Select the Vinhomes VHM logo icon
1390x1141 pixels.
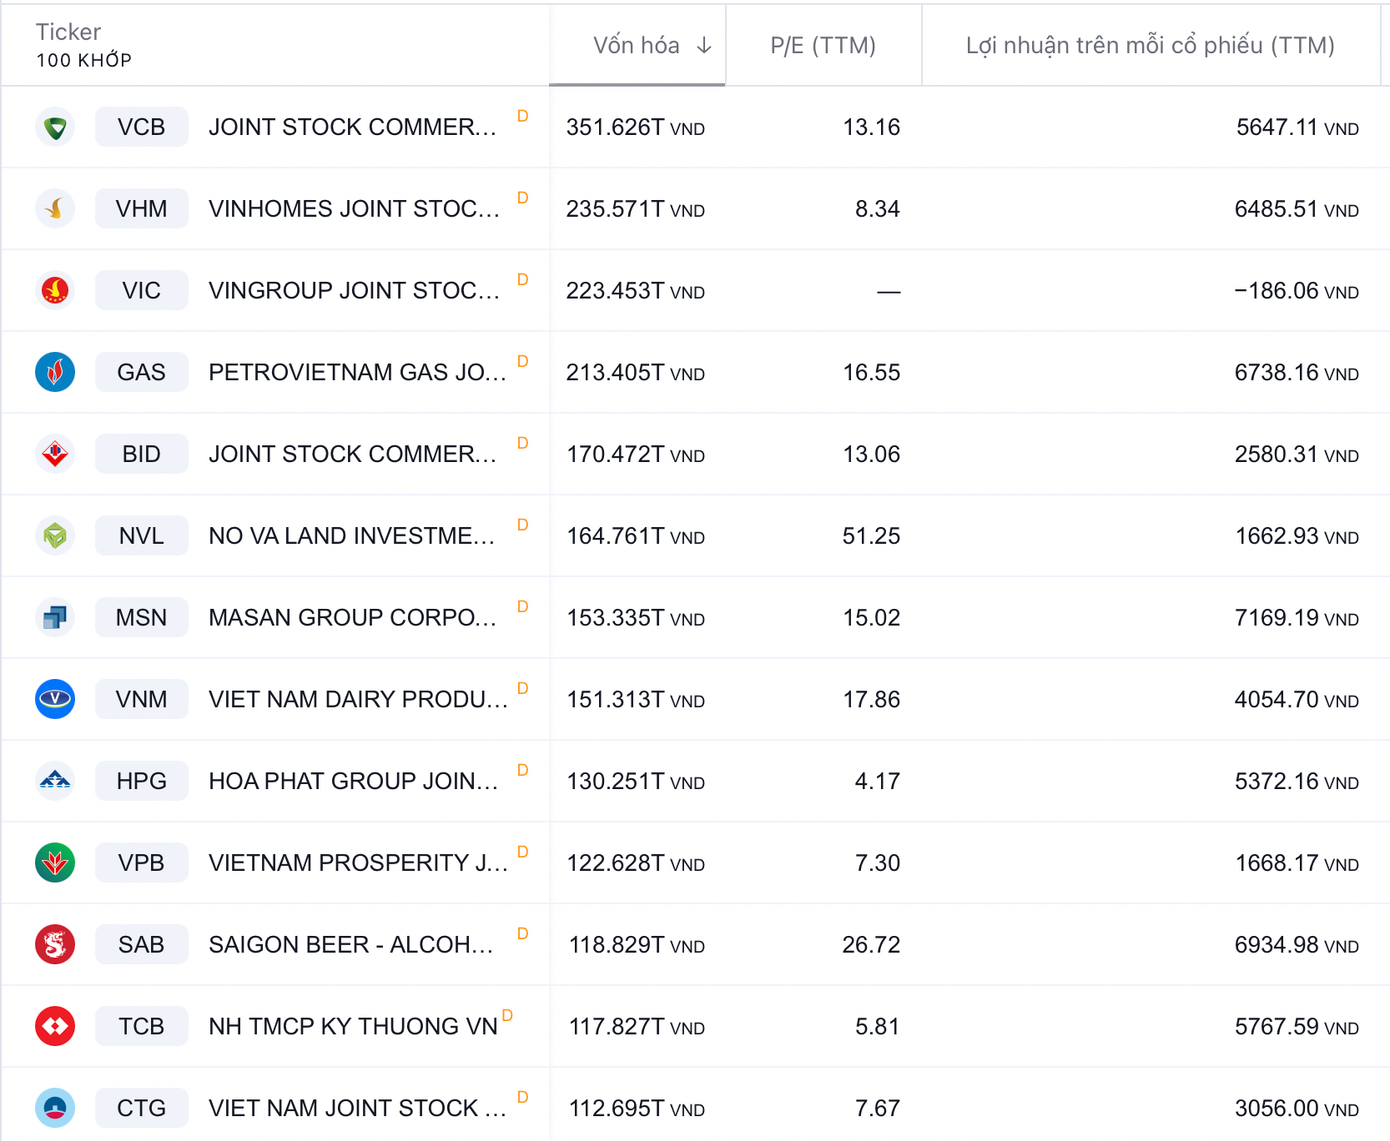[55, 208]
